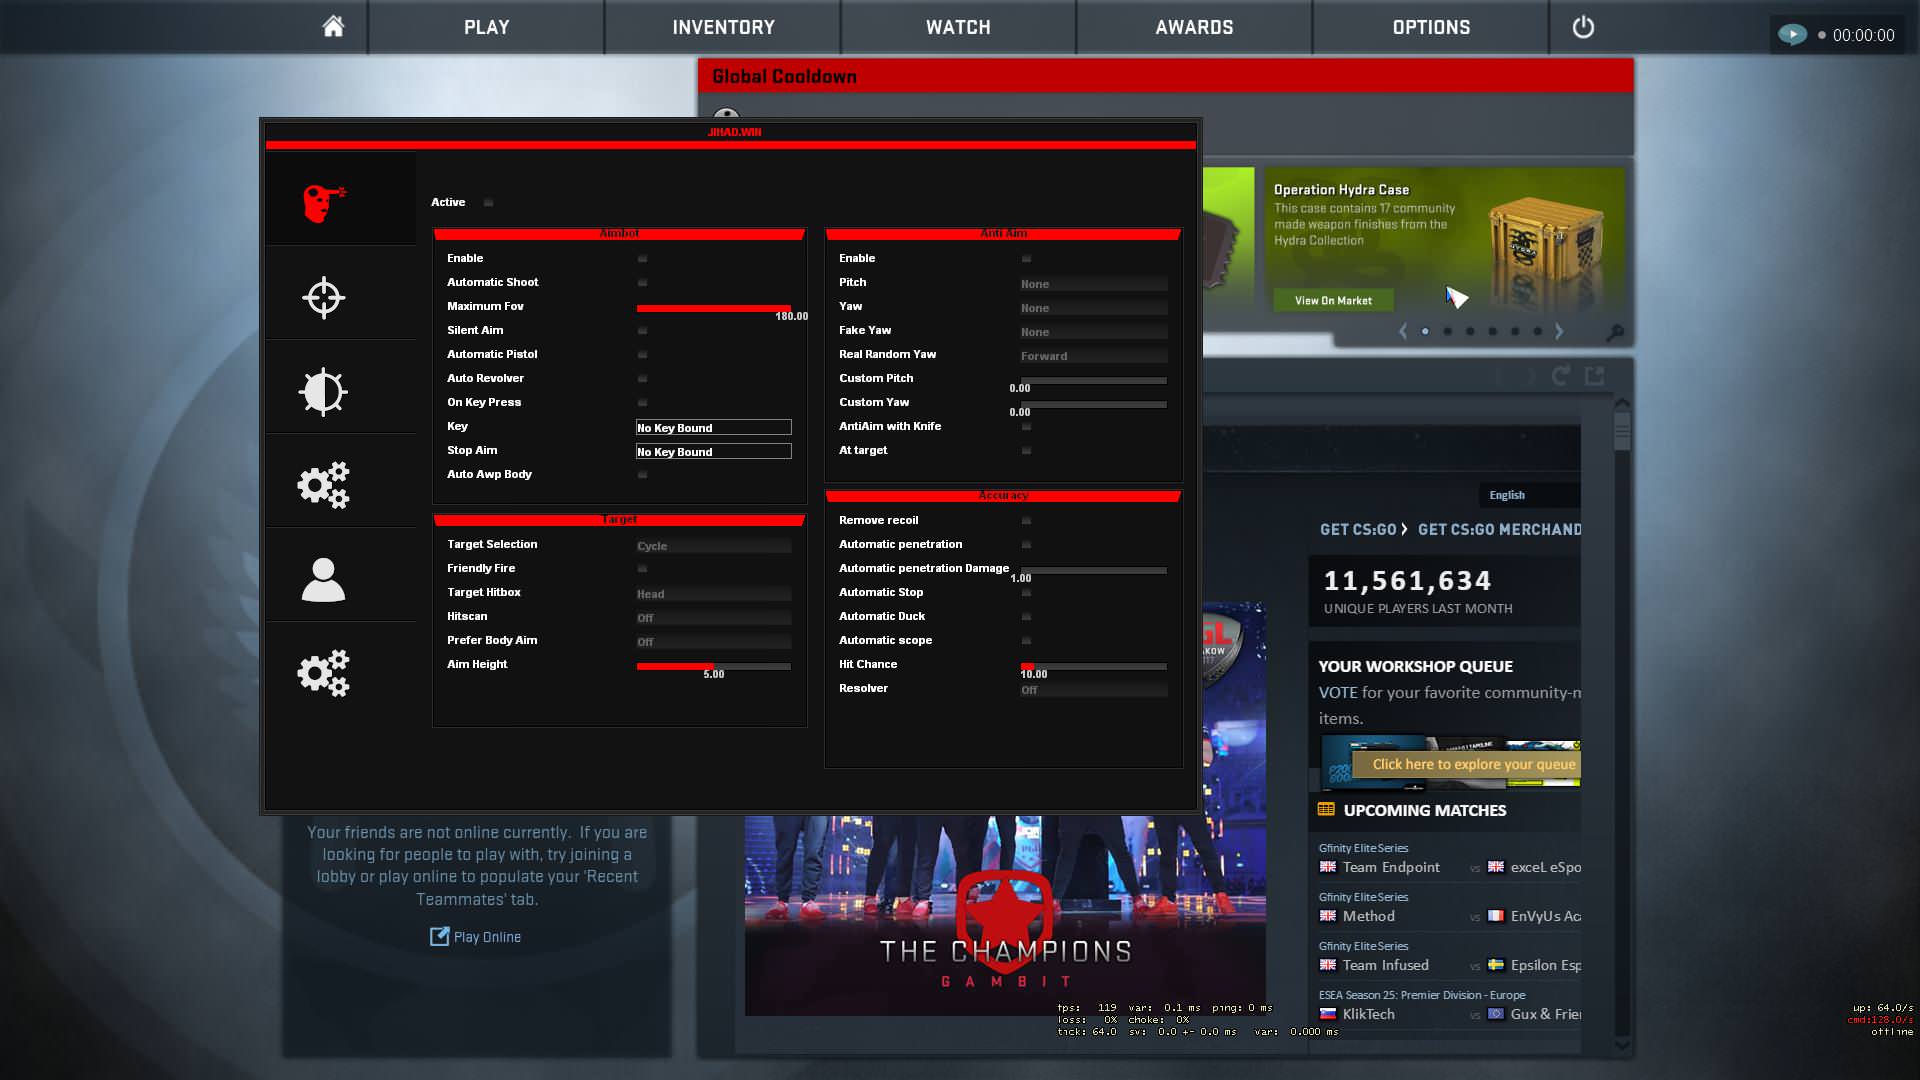This screenshot has width=1920, height=1080.
Task: Enable the Aimbot Enable checkbox
Action: (642, 259)
